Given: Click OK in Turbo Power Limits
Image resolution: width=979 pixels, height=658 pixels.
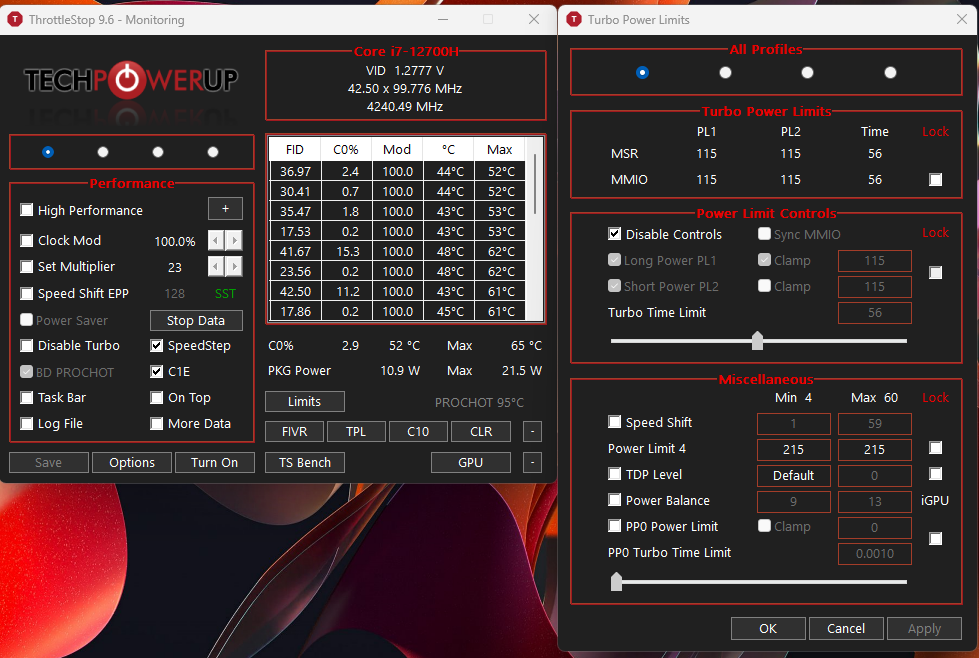Looking at the screenshot, I should click(768, 629).
